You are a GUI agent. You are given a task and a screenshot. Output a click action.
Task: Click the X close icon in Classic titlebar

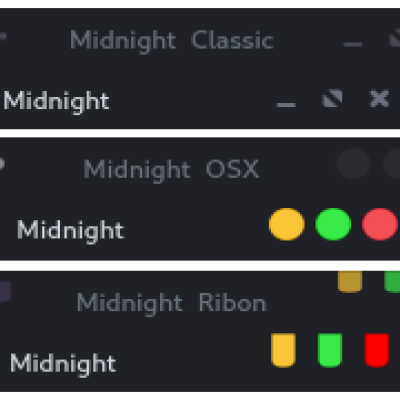(x=379, y=98)
